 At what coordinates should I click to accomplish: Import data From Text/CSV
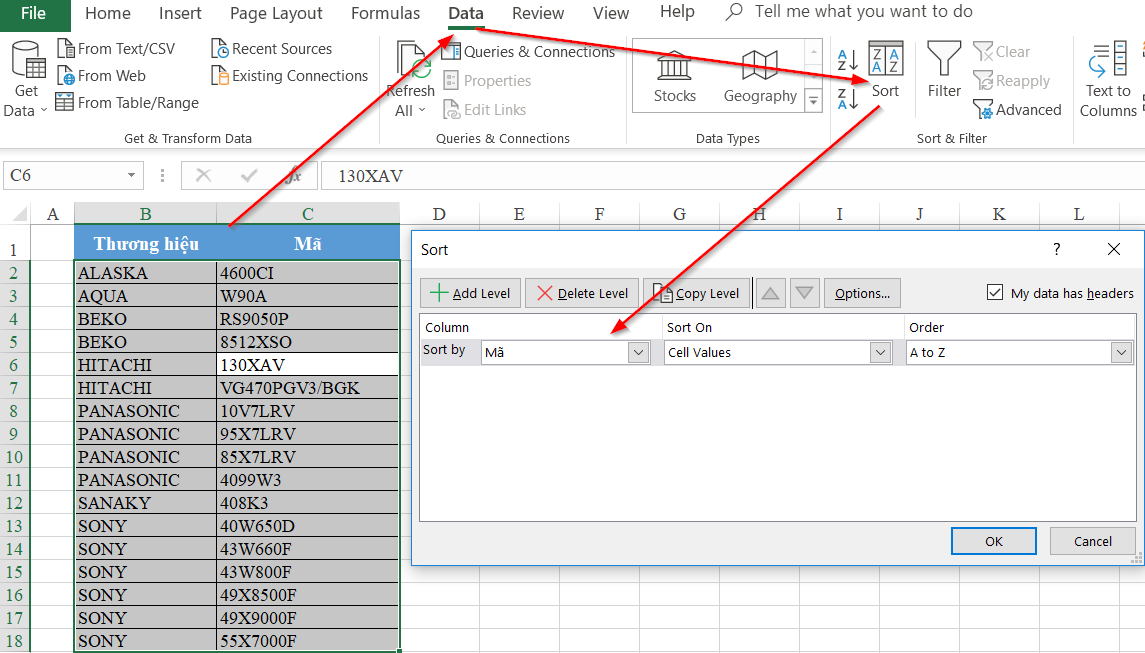point(117,49)
